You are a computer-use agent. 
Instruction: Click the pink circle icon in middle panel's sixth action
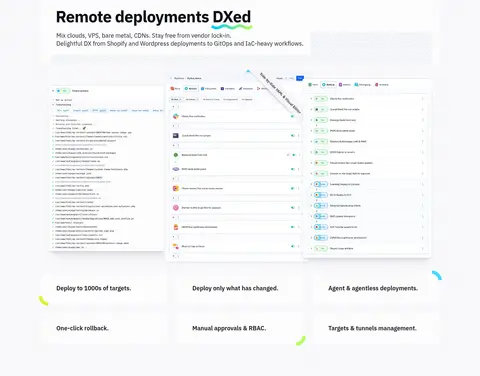[x=176, y=208]
